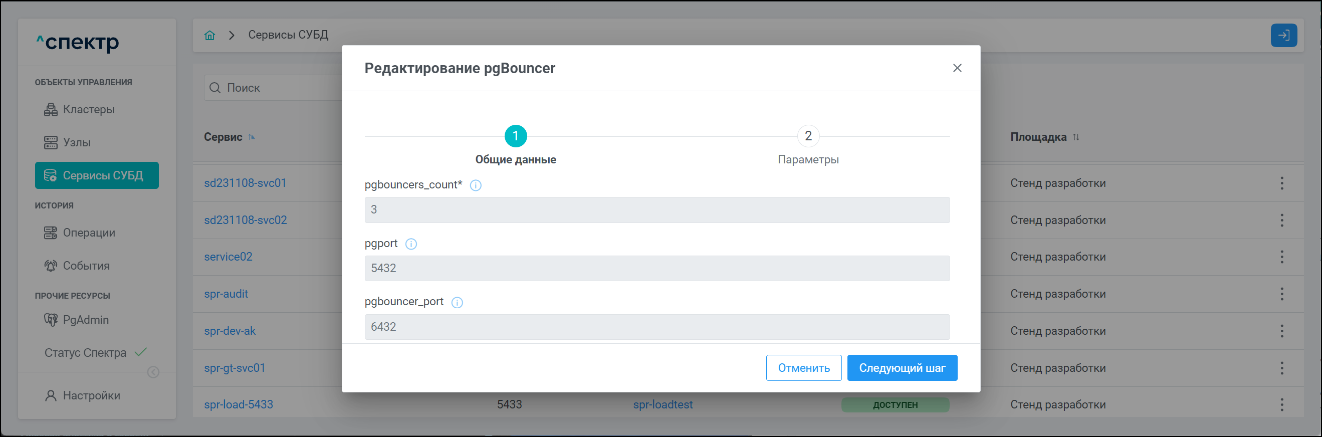Image resolution: width=1323 pixels, height=438 pixels.
Task: Open the spr-loadtest link
Action: pos(663,405)
